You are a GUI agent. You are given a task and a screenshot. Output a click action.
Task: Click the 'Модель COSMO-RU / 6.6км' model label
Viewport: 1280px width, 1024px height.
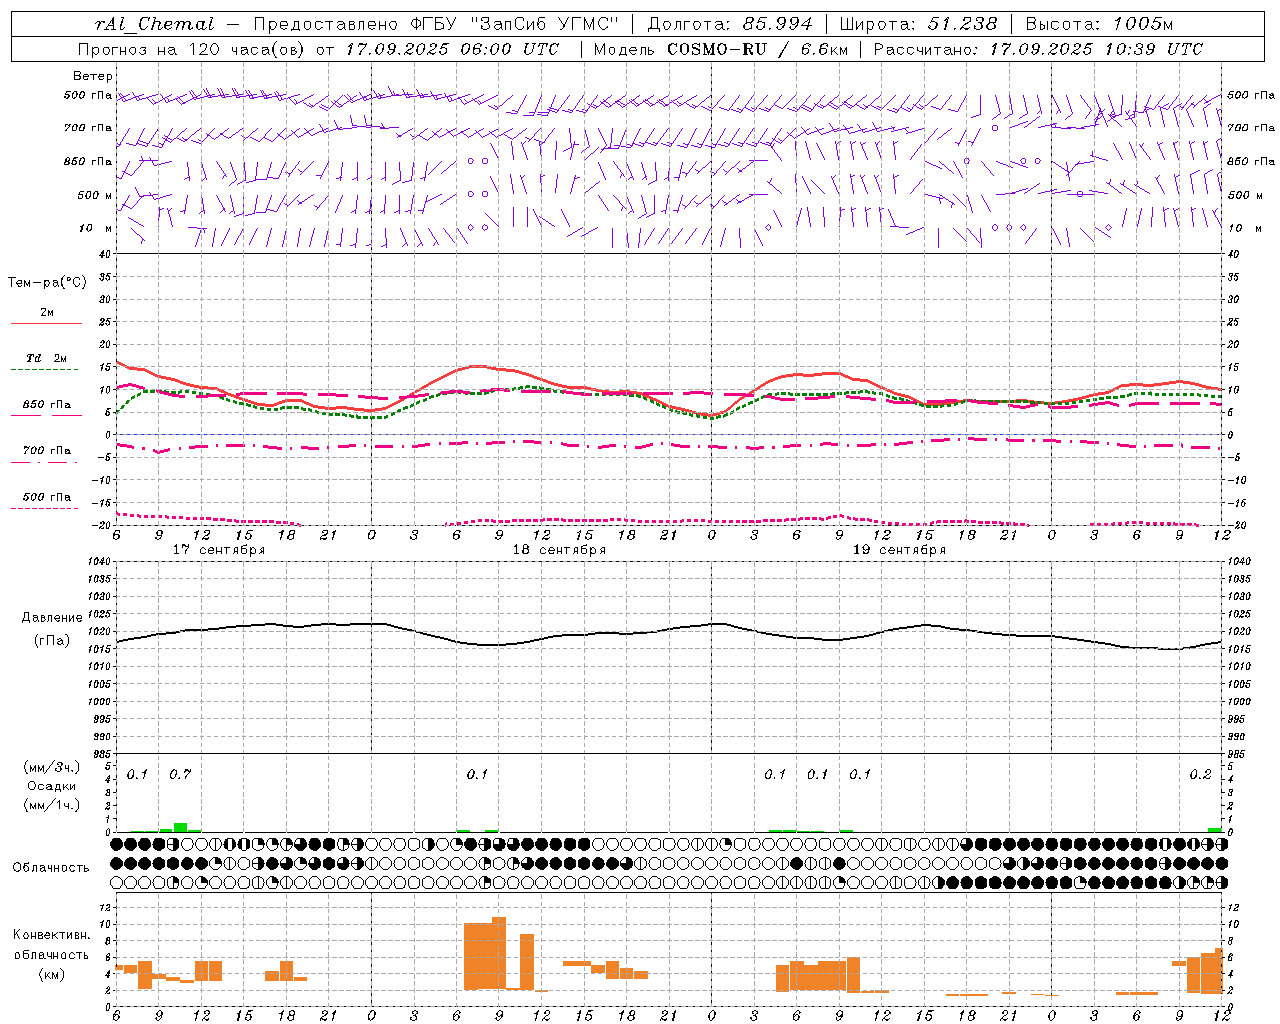point(719,49)
